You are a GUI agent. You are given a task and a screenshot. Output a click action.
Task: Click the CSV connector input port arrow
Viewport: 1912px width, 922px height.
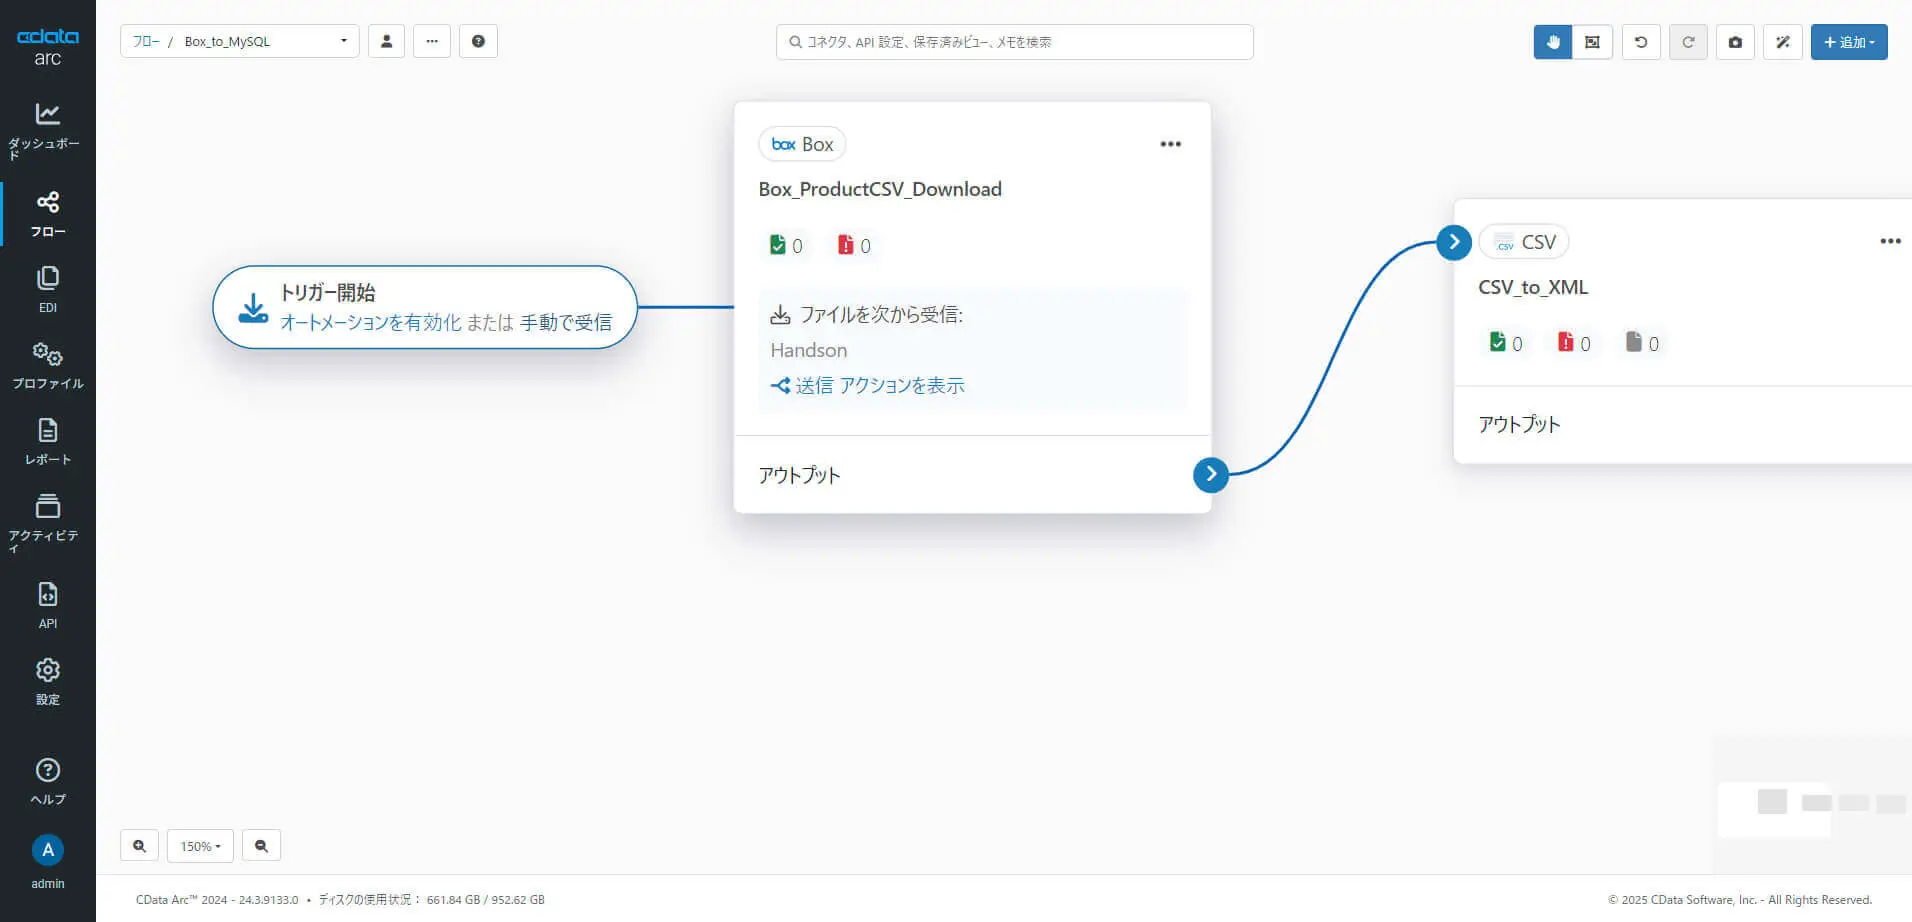(1454, 241)
